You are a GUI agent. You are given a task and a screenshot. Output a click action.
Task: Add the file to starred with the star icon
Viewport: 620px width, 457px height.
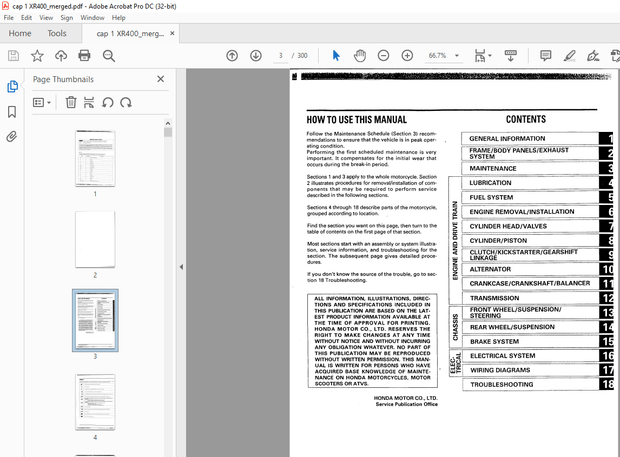point(37,56)
